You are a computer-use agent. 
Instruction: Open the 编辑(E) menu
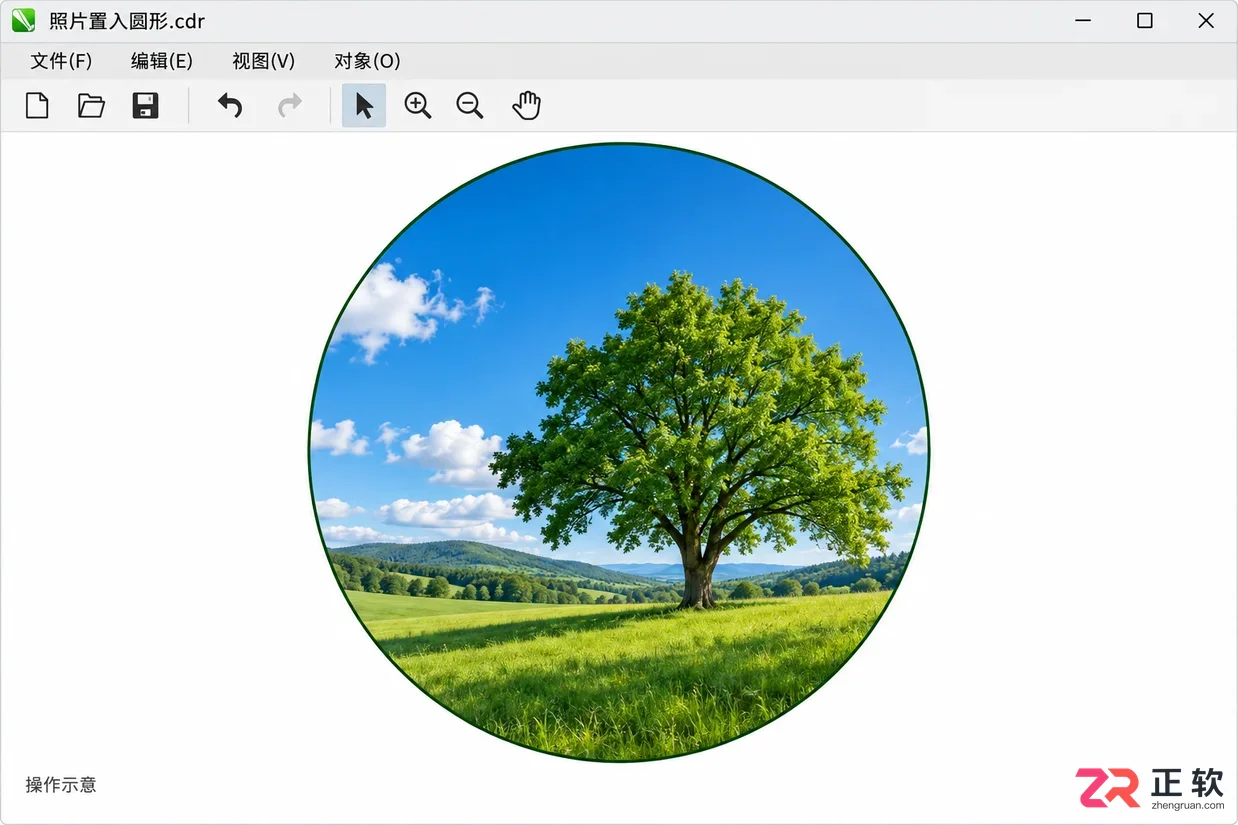[162, 61]
